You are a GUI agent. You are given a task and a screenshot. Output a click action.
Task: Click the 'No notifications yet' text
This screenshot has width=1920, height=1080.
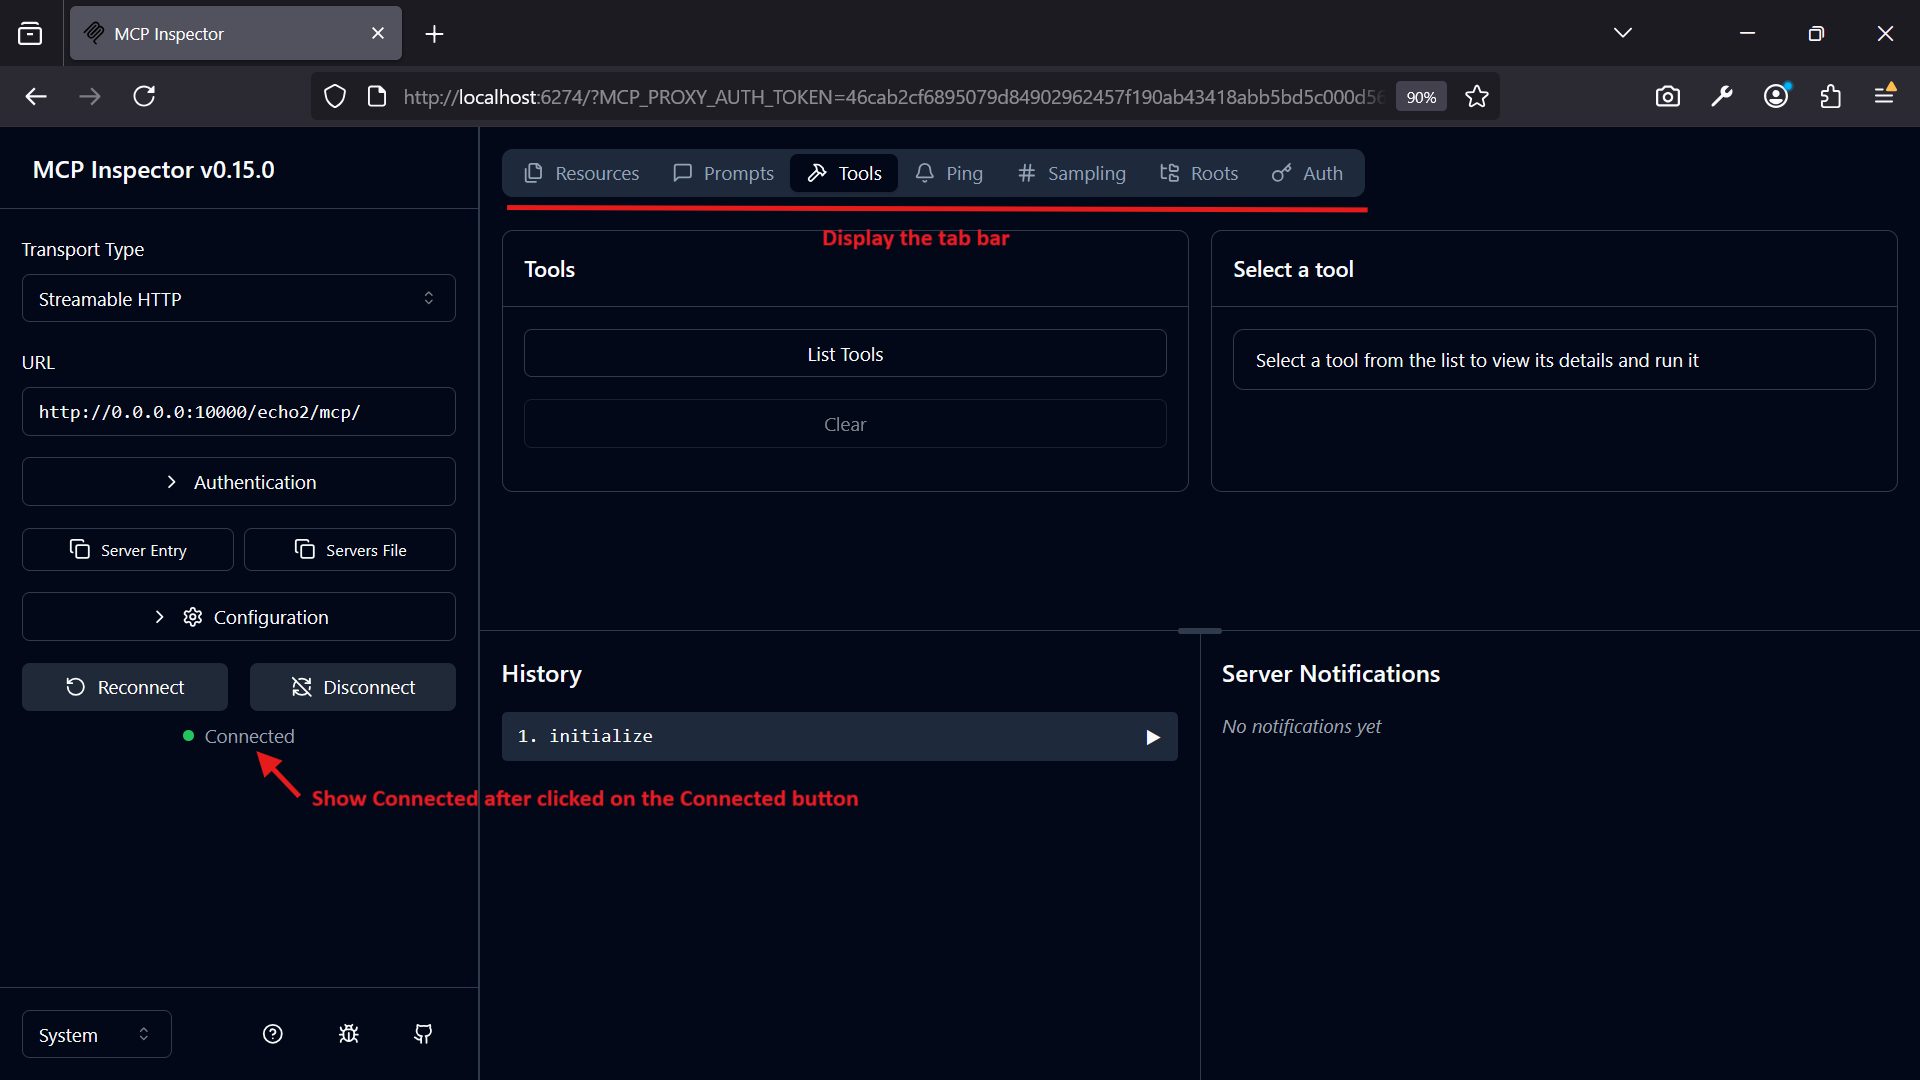1301,727
